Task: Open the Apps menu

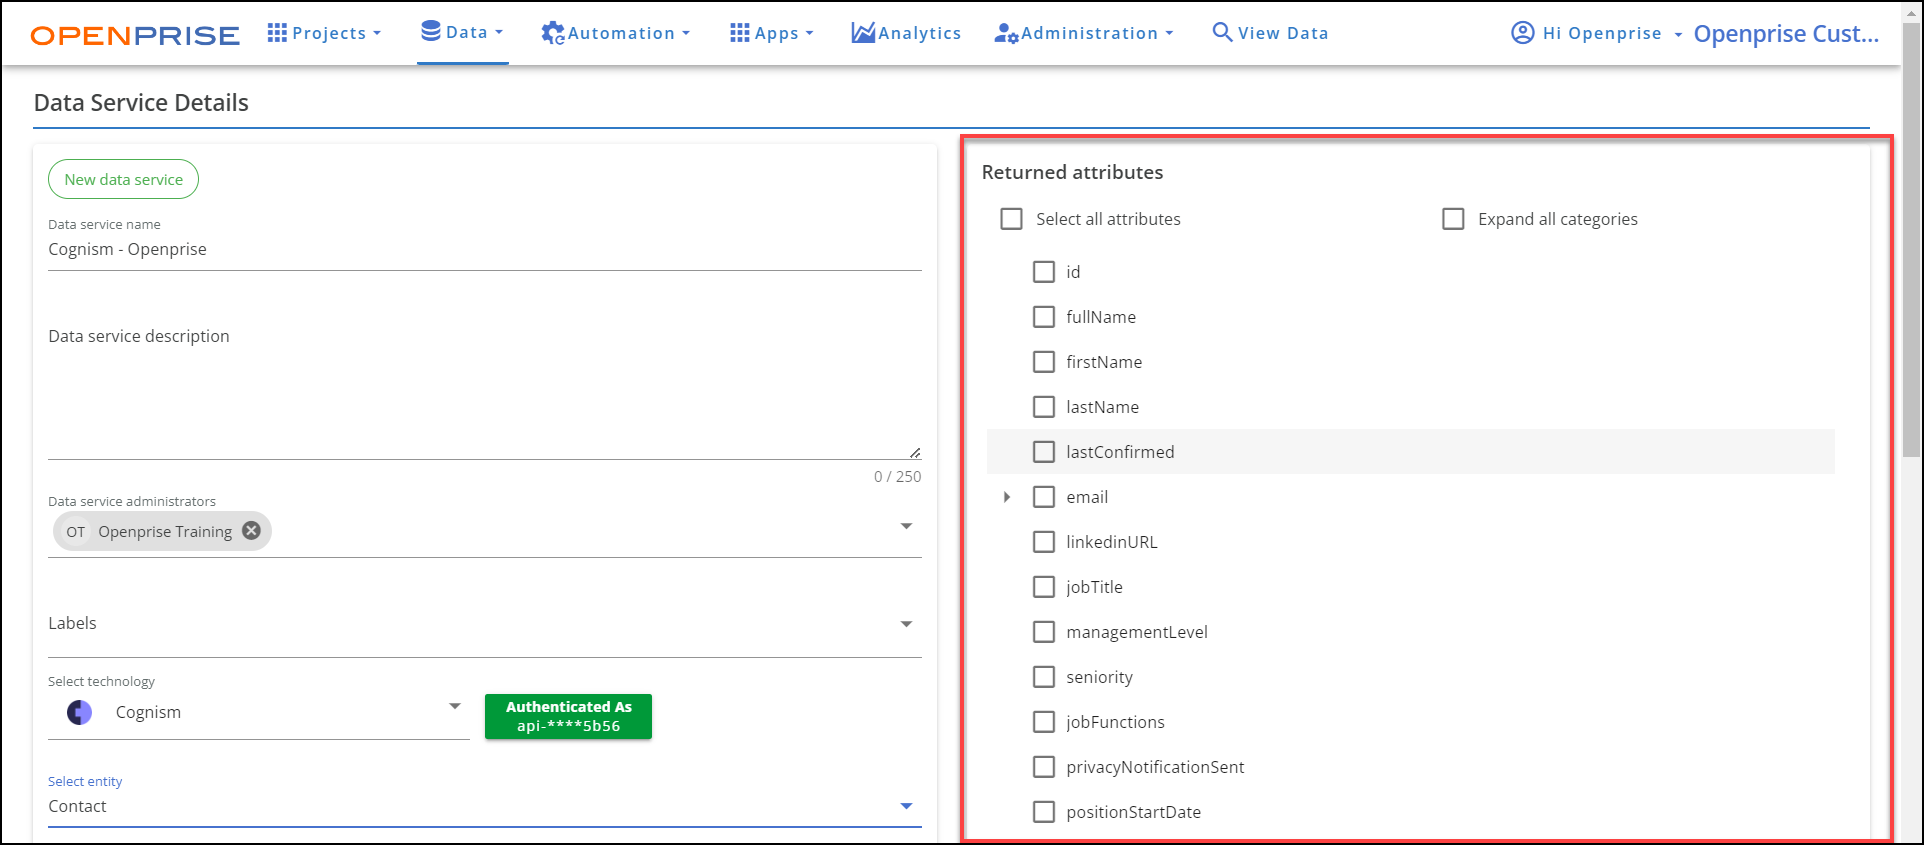Action: (772, 33)
